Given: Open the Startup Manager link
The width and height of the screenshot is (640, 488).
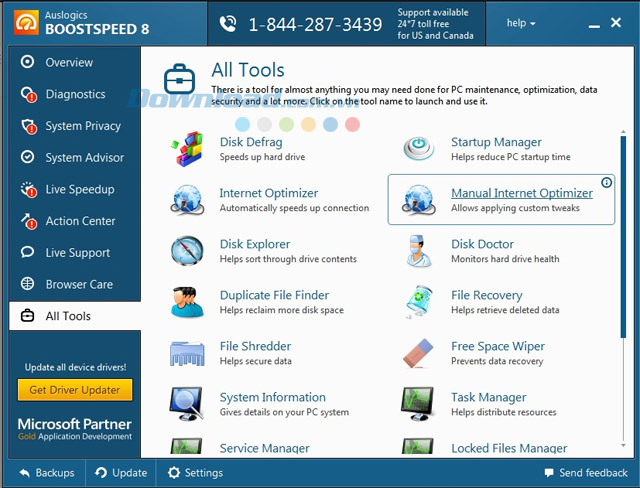Looking at the screenshot, I should tap(496, 142).
